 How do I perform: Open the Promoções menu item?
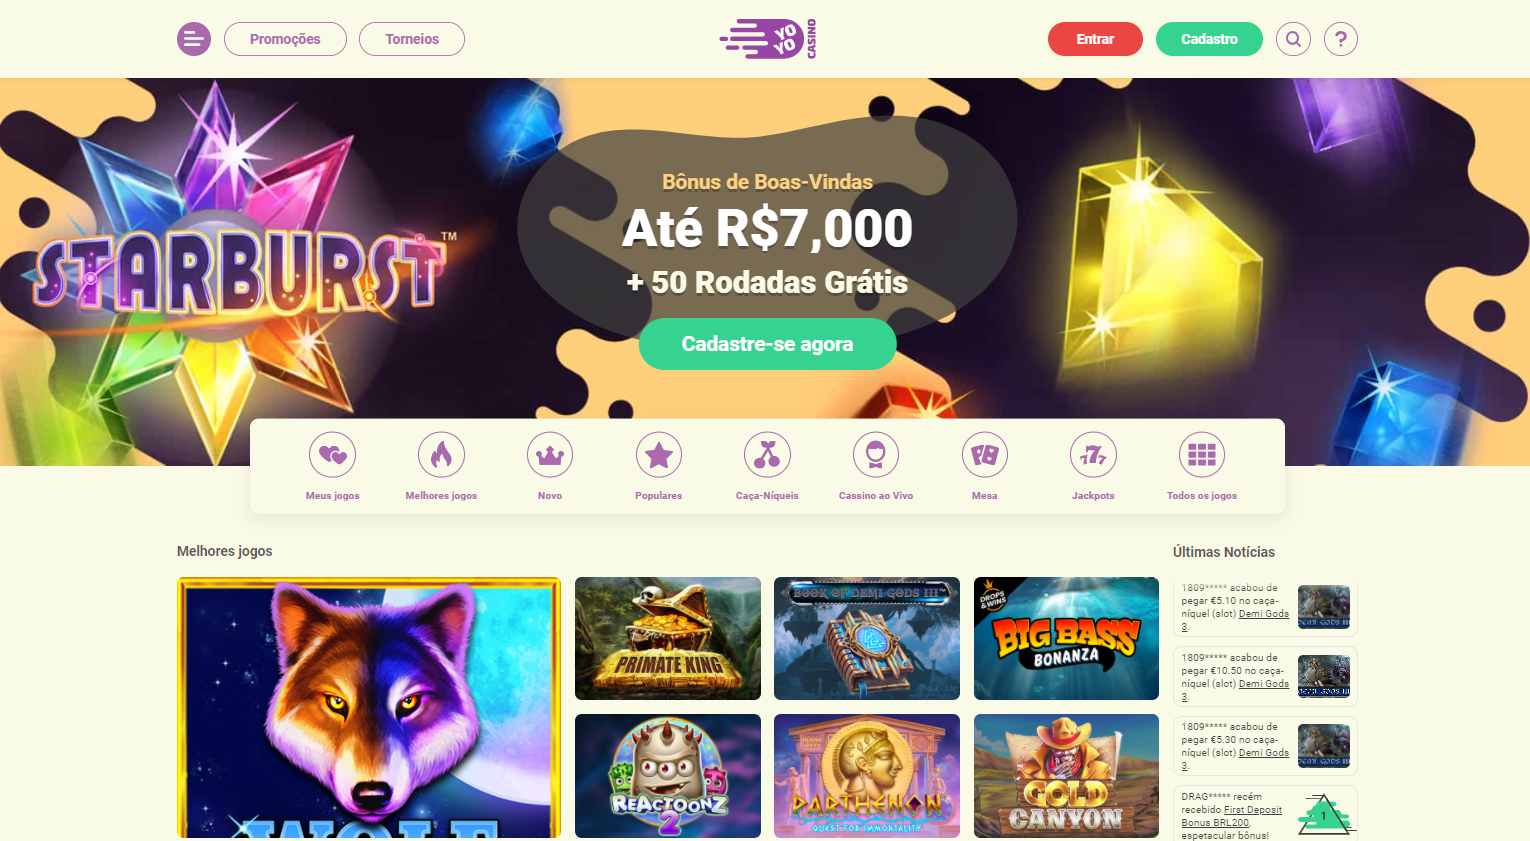click(285, 39)
